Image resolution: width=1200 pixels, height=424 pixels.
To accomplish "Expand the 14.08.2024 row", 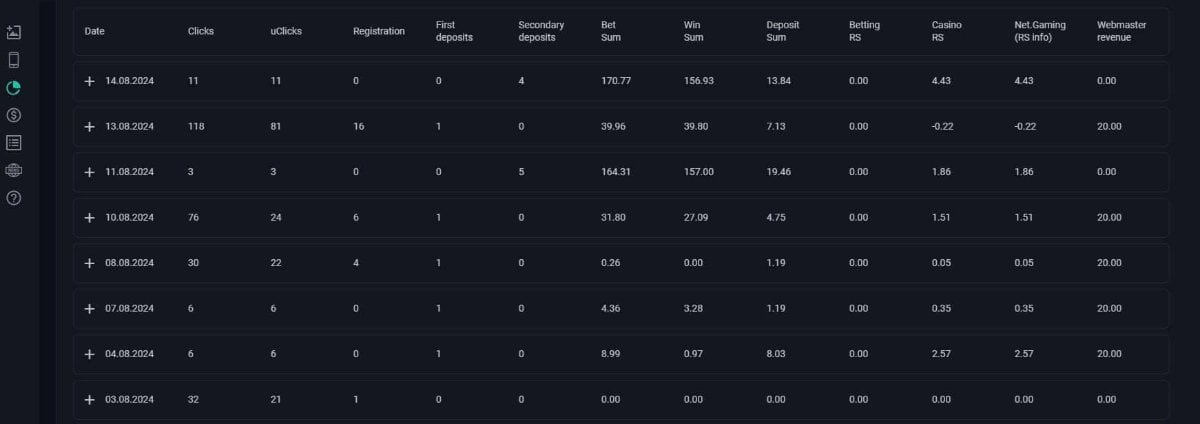I will 90,81.
